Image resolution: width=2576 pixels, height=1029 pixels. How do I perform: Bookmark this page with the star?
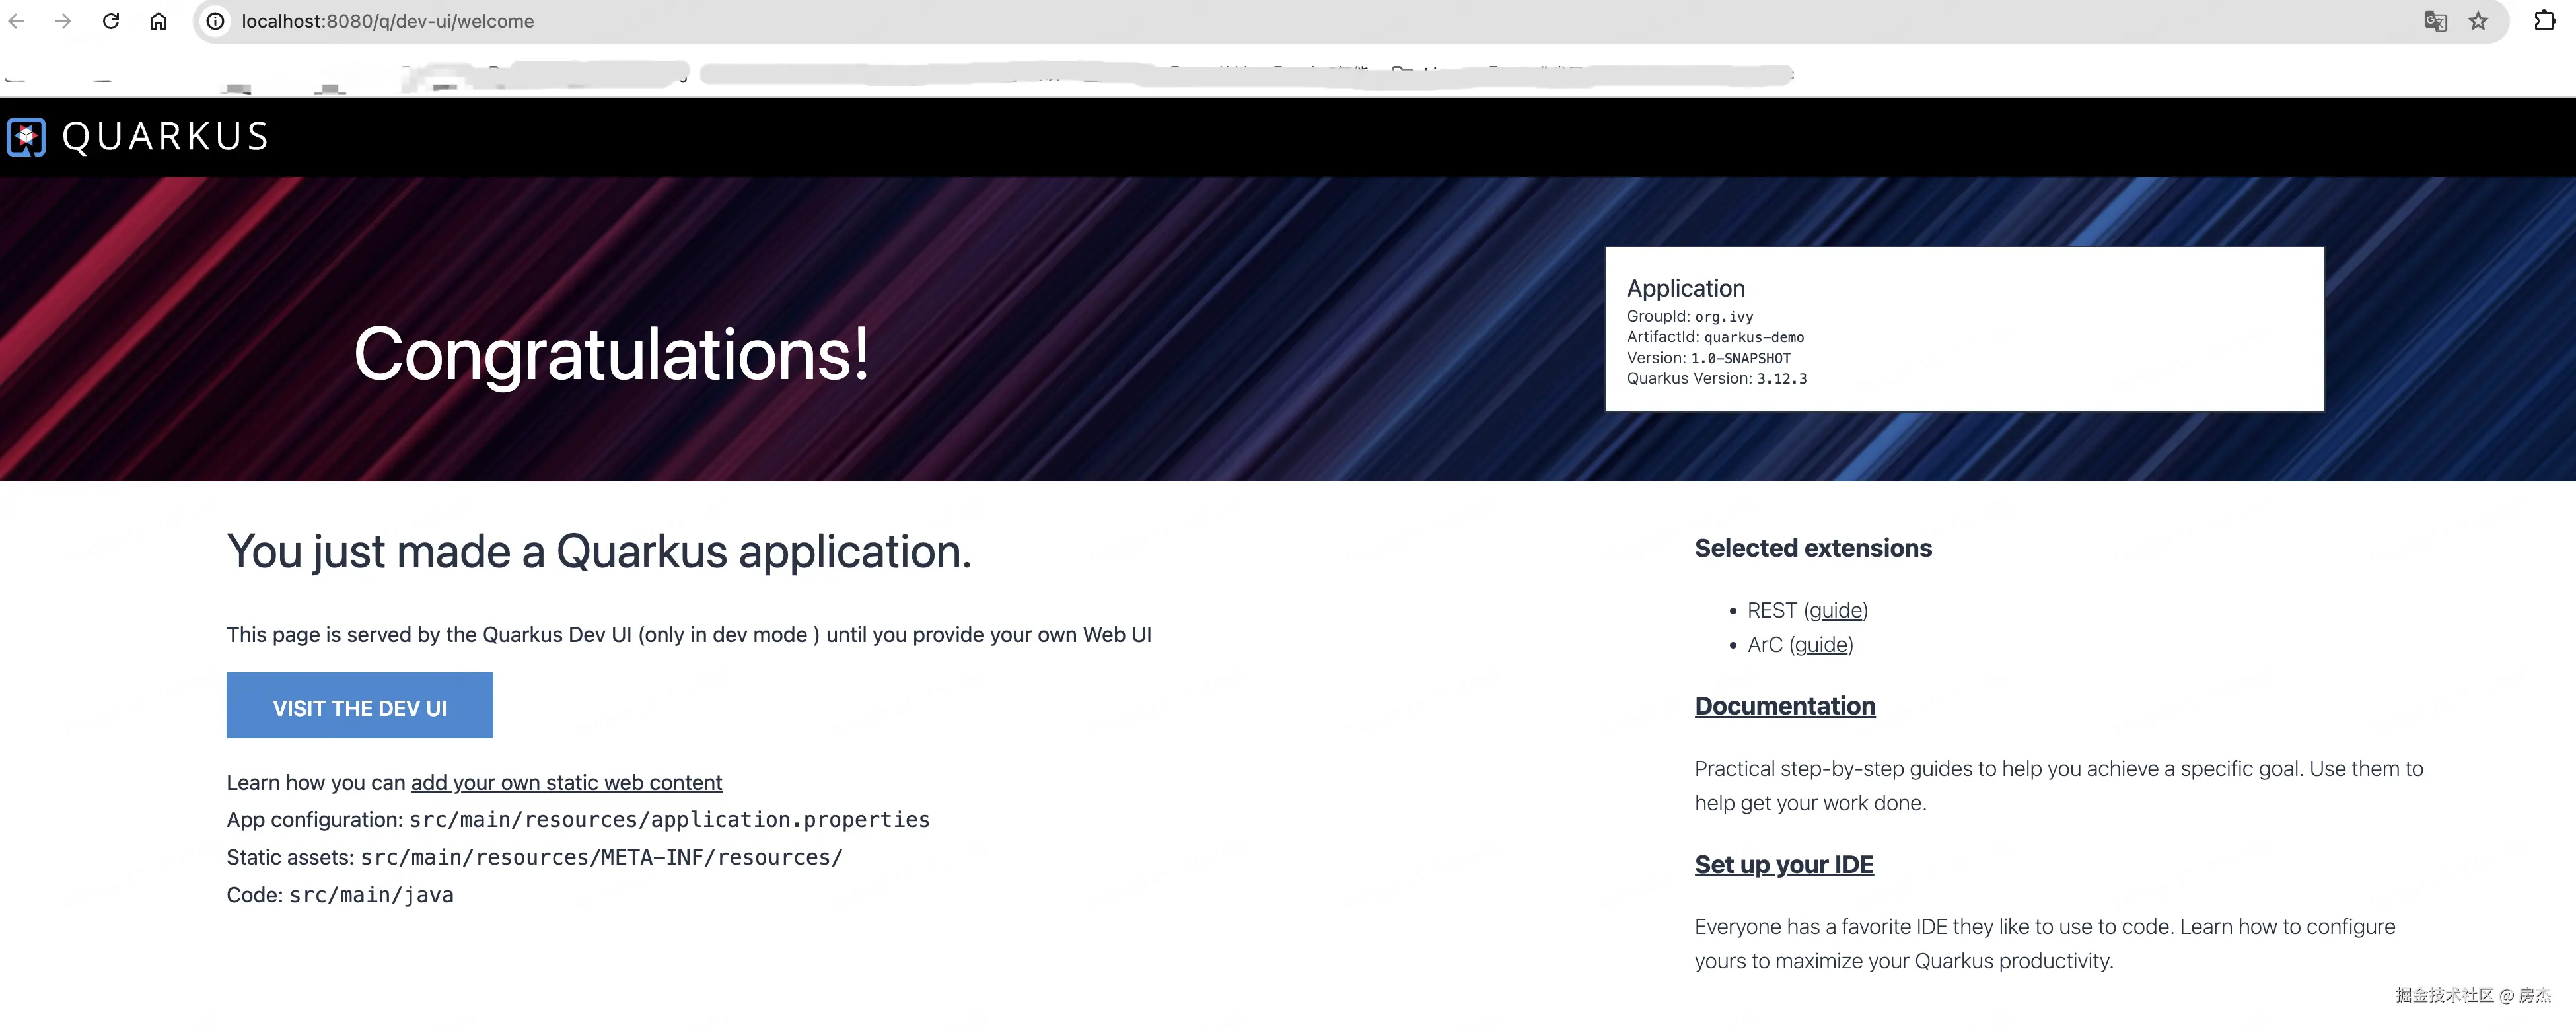click(2478, 21)
